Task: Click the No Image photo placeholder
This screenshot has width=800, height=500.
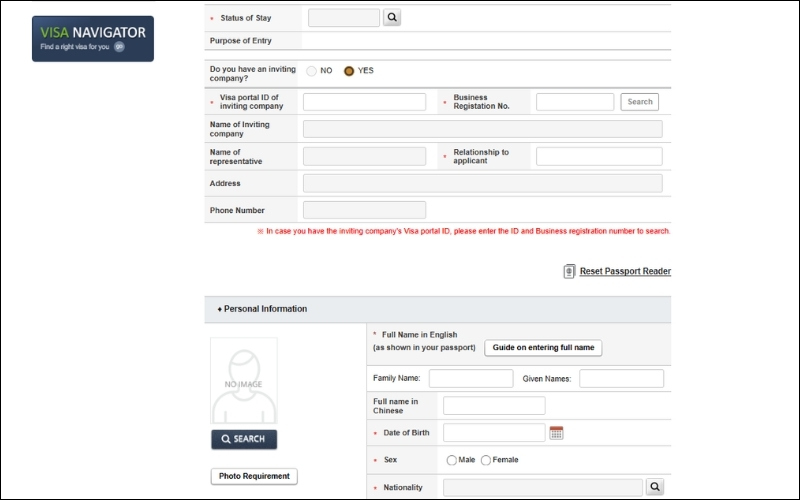Action: 243,381
